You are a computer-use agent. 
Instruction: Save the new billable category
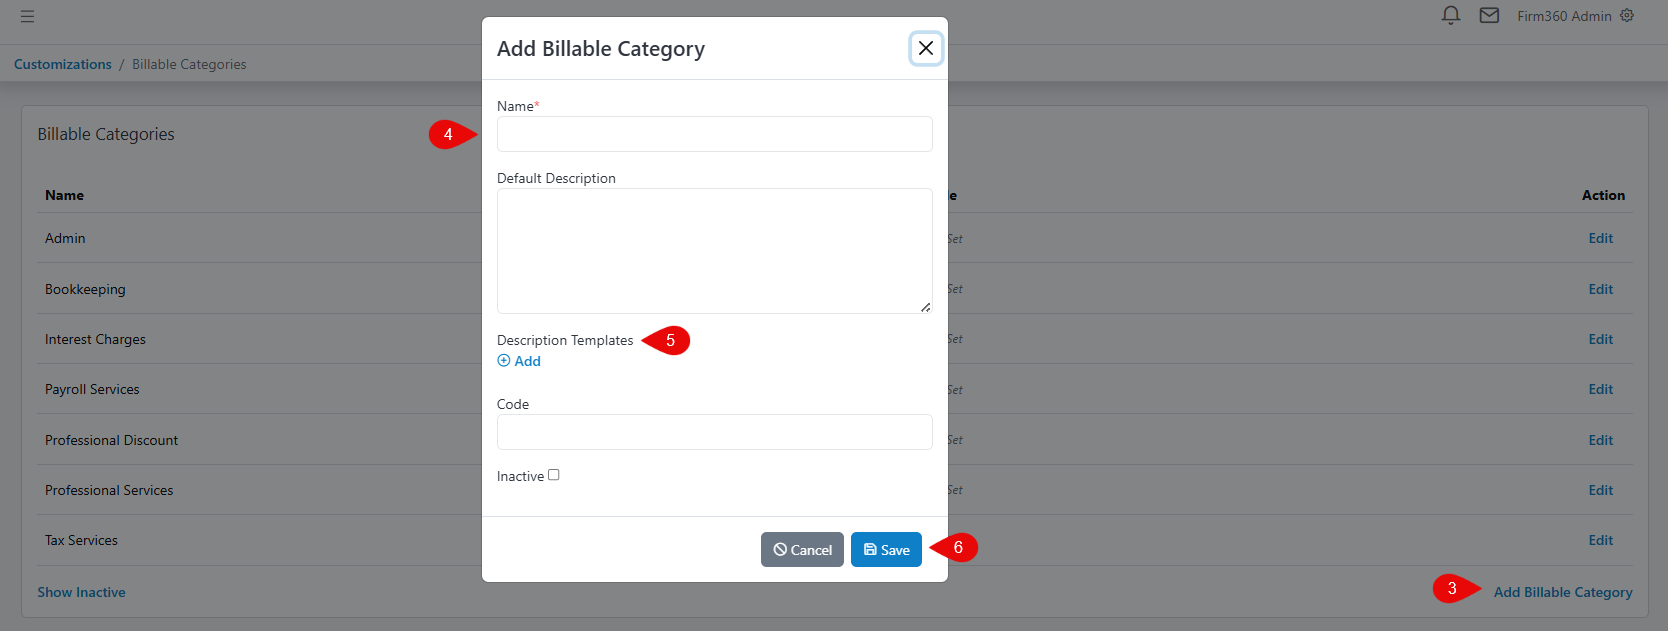pos(886,549)
